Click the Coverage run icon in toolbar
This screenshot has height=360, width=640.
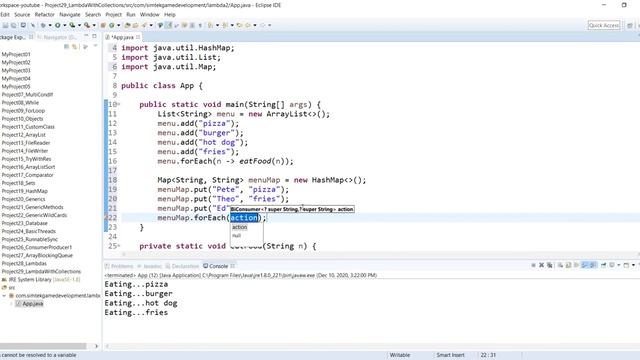pos(72,25)
